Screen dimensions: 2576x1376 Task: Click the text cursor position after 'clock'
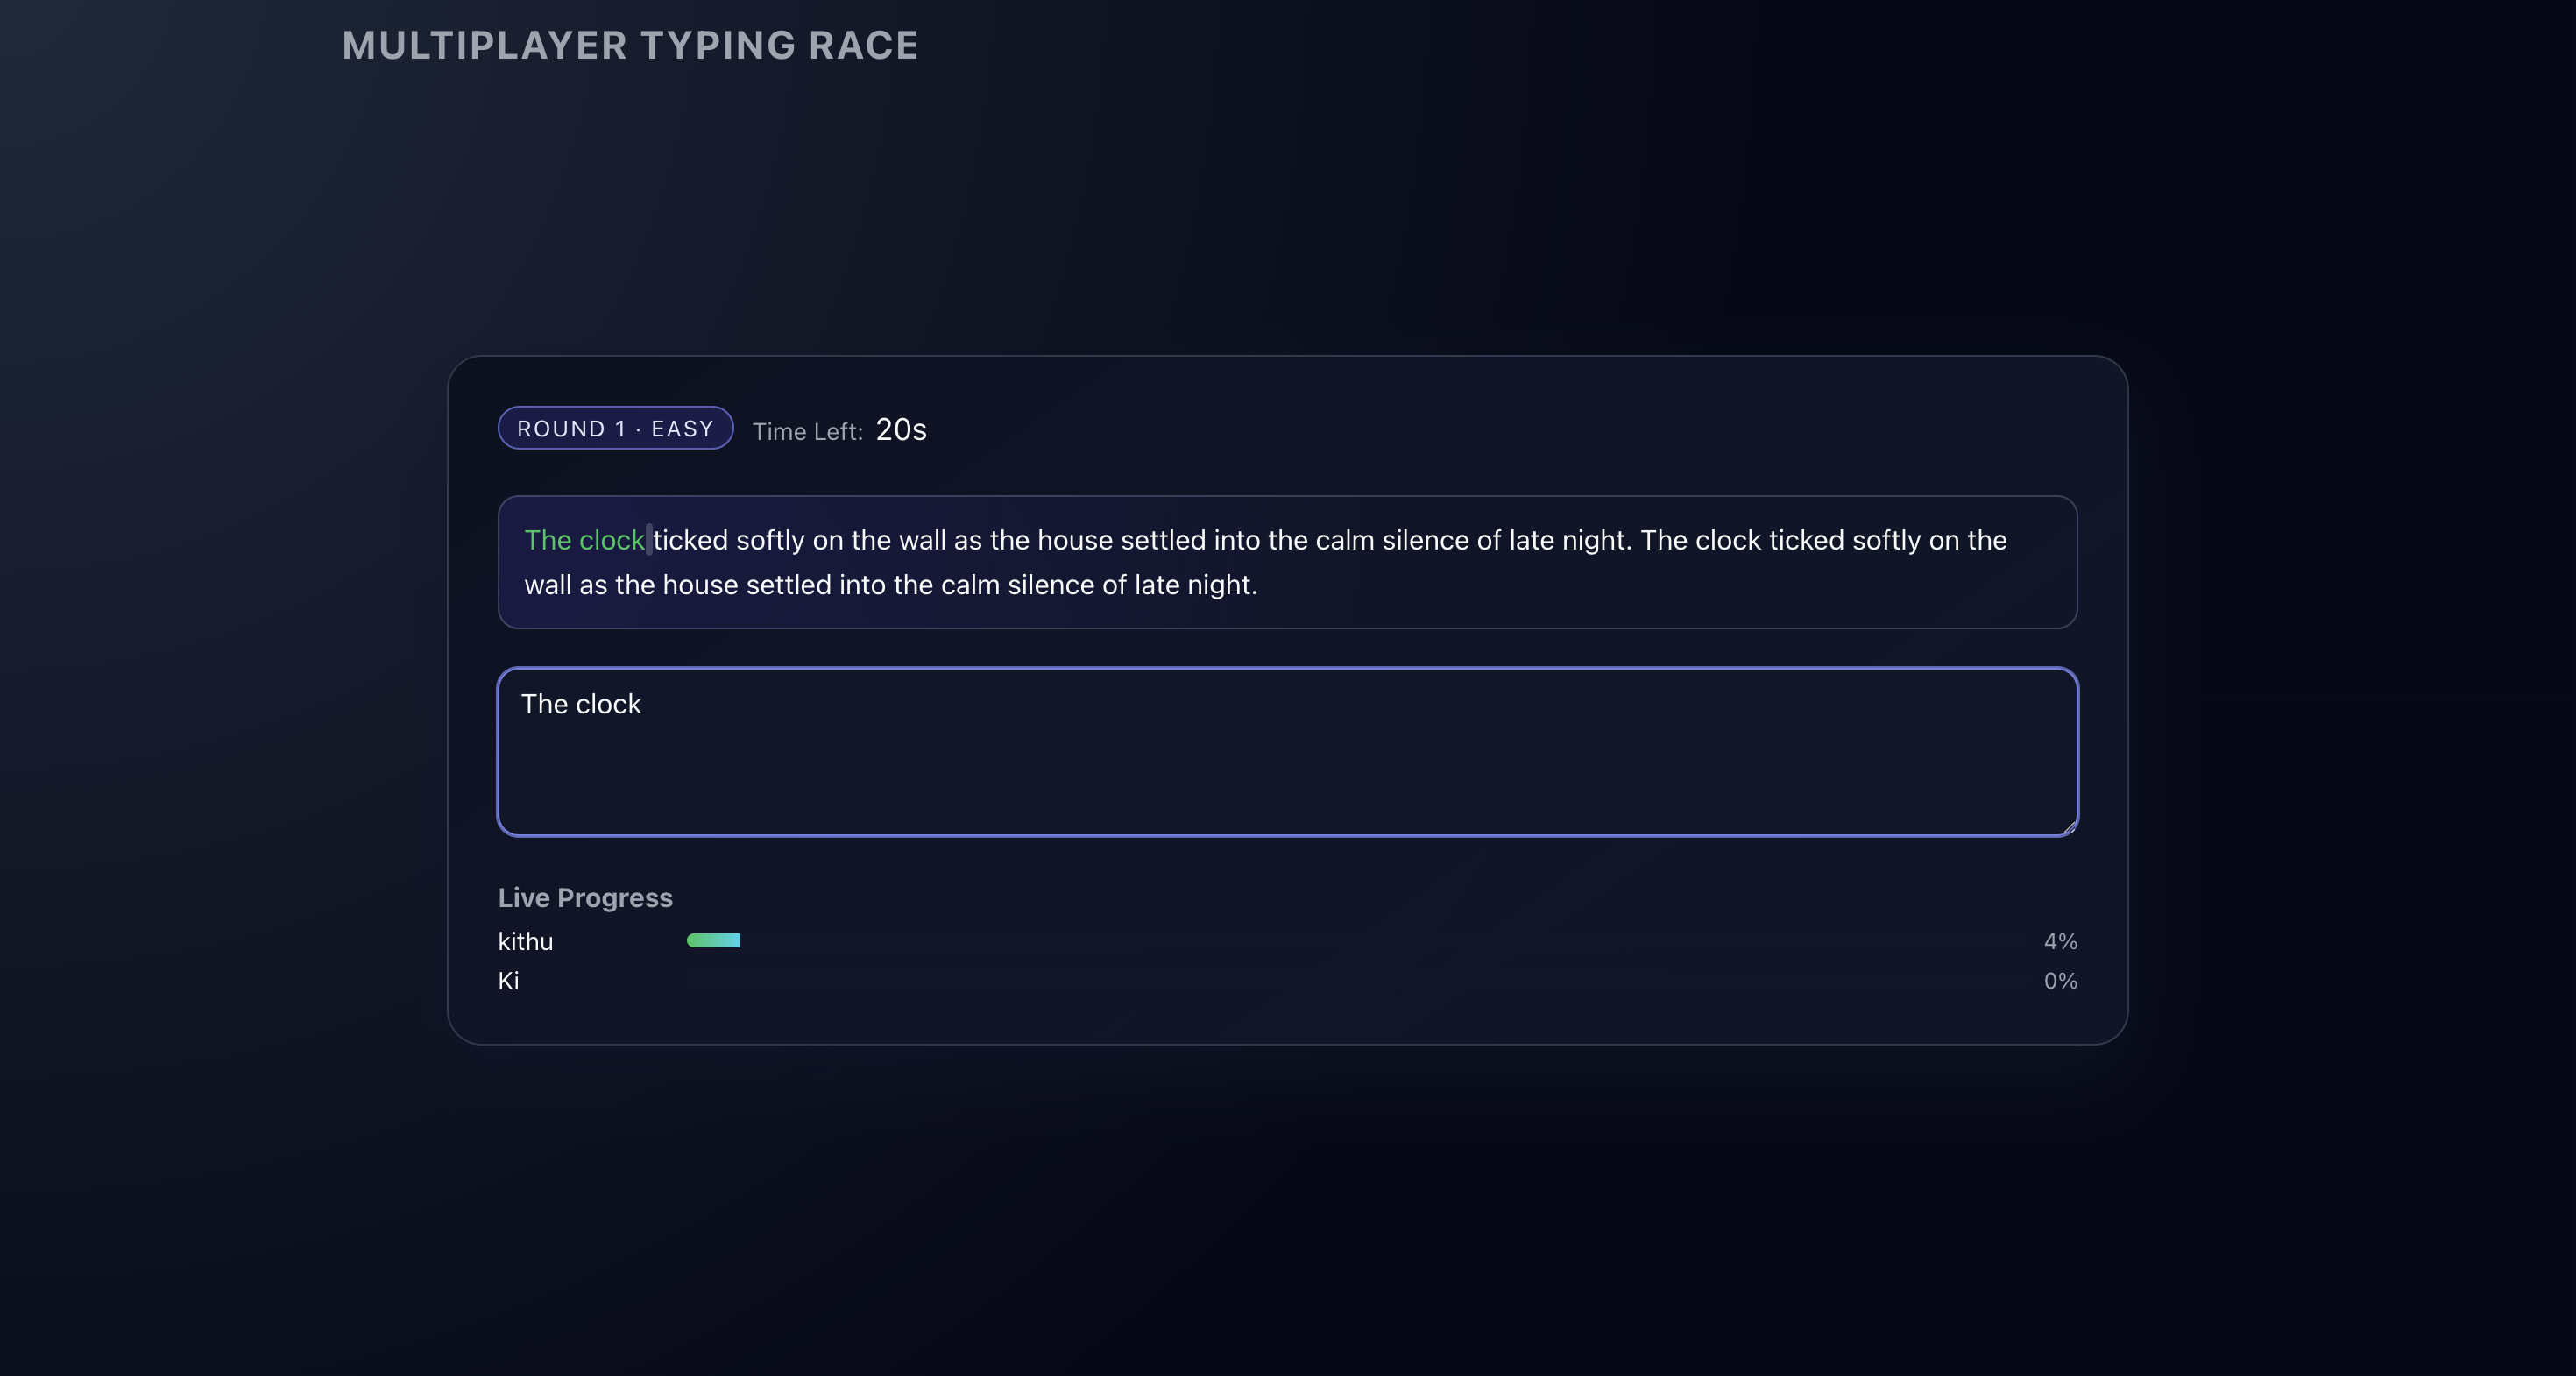pyautogui.click(x=650, y=540)
